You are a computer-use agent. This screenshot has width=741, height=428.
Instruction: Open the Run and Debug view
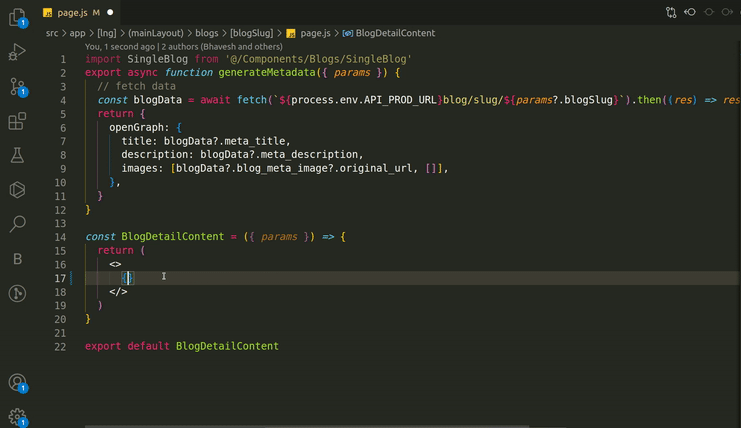coord(17,52)
